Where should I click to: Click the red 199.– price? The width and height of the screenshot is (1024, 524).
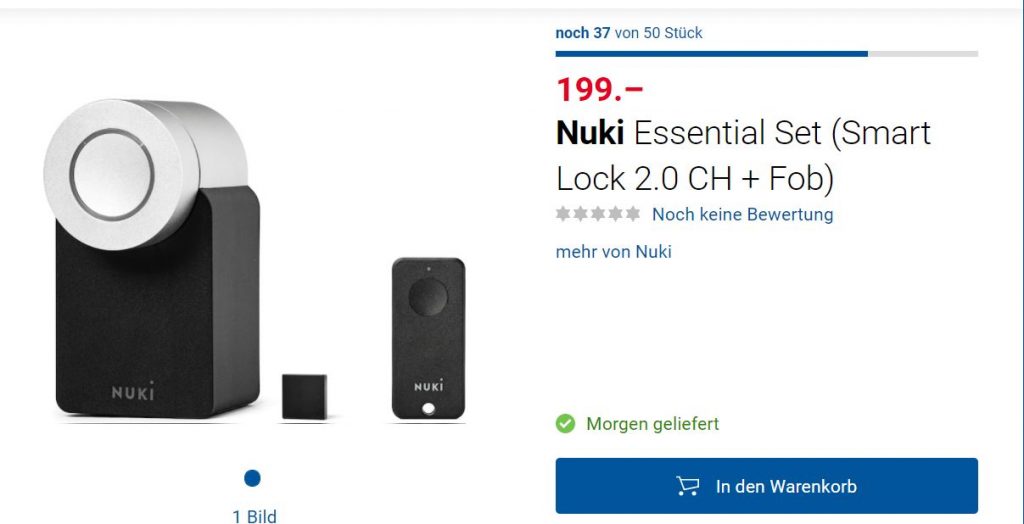pos(599,89)
